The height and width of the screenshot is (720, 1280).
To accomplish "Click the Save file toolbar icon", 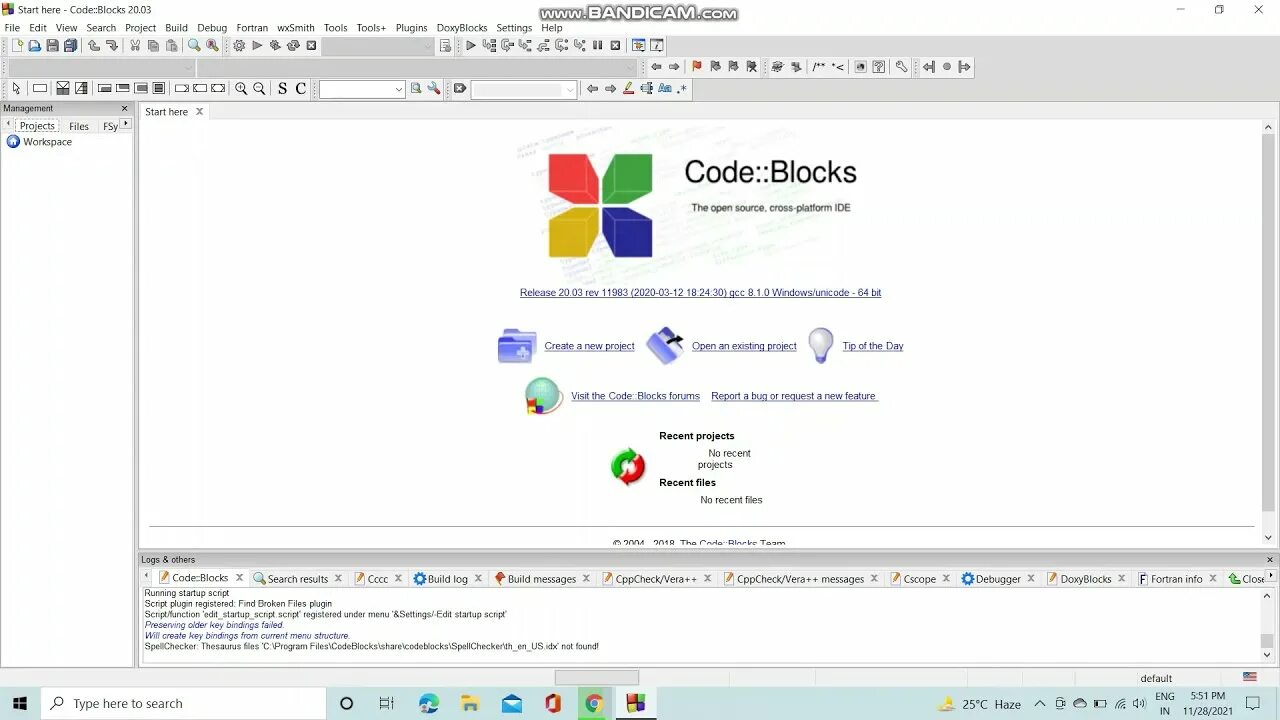I will [x=52, y=45].
